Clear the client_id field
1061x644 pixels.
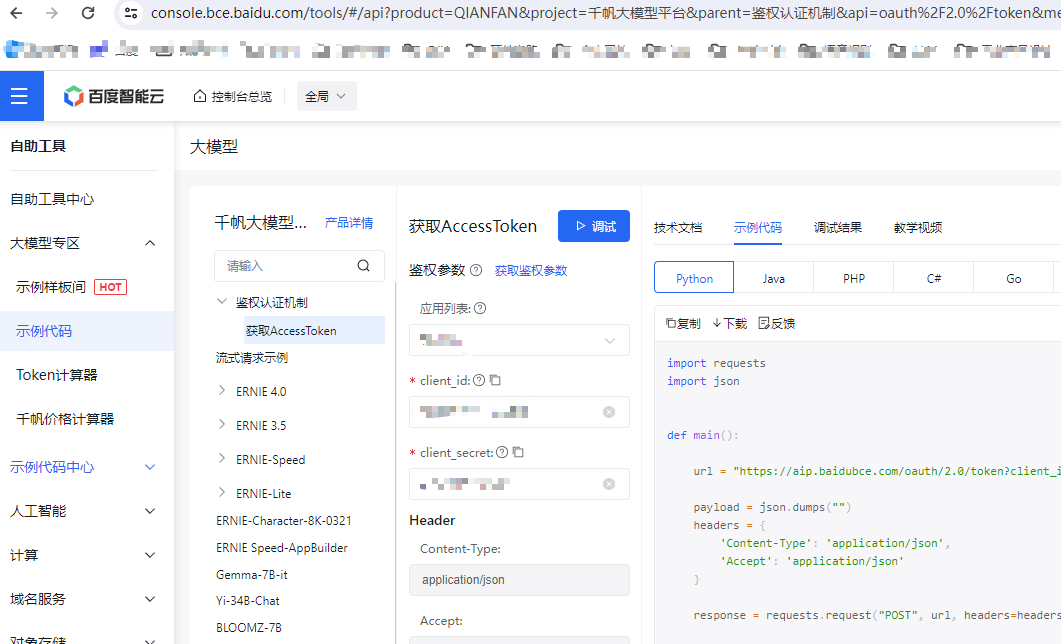pos(609,412)
